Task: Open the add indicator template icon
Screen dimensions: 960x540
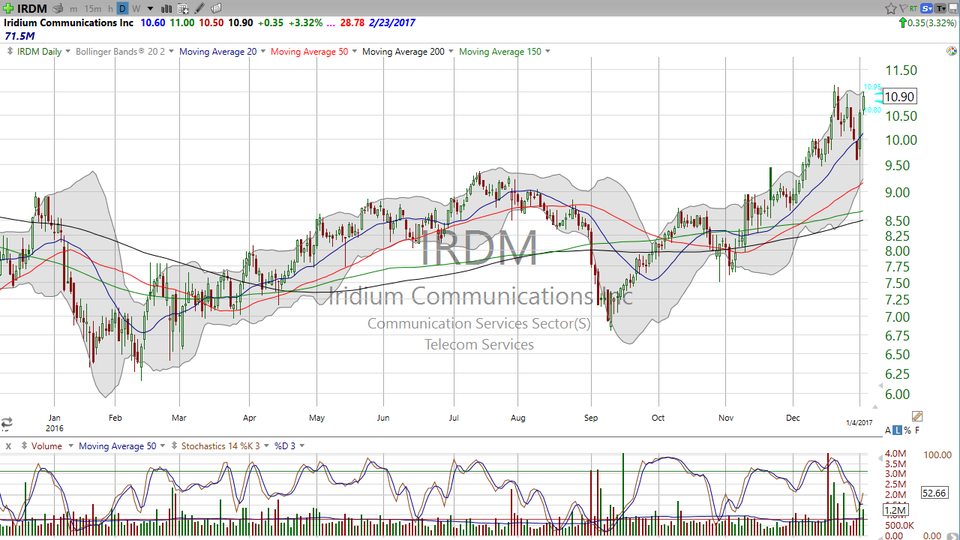Action: coord(183,9)
